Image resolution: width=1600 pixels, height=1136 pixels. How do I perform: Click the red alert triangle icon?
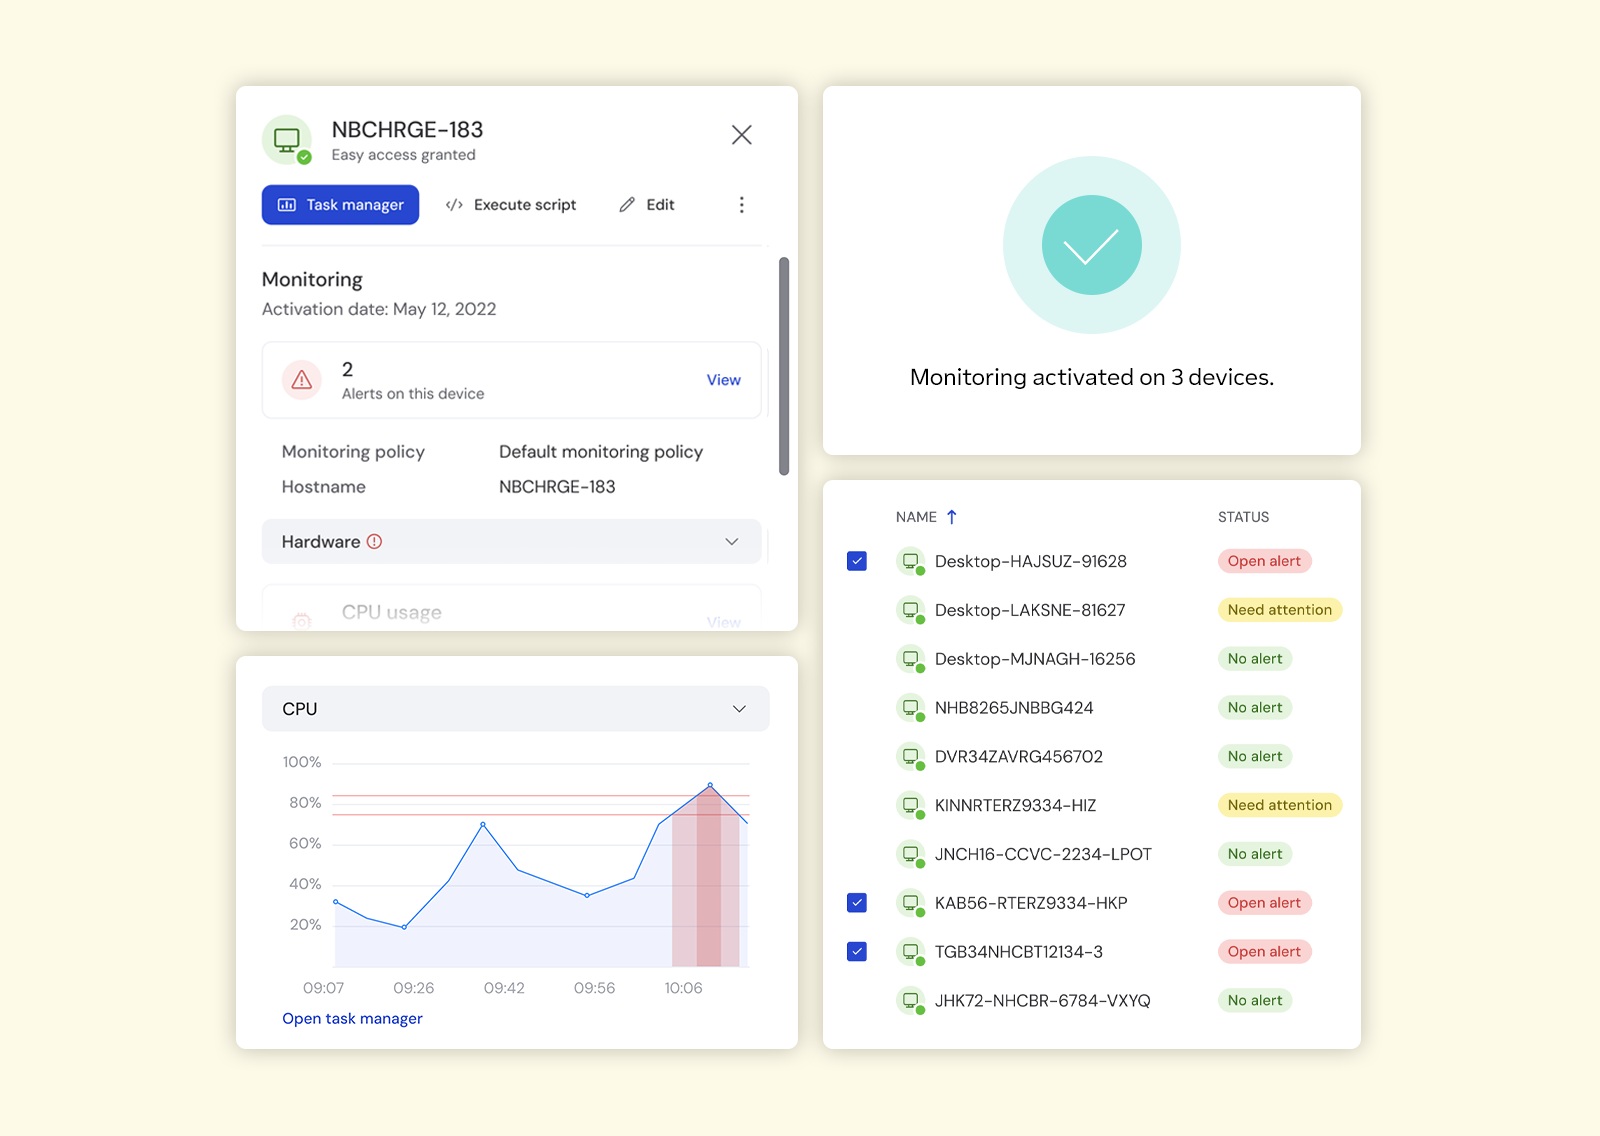point(301,380)
